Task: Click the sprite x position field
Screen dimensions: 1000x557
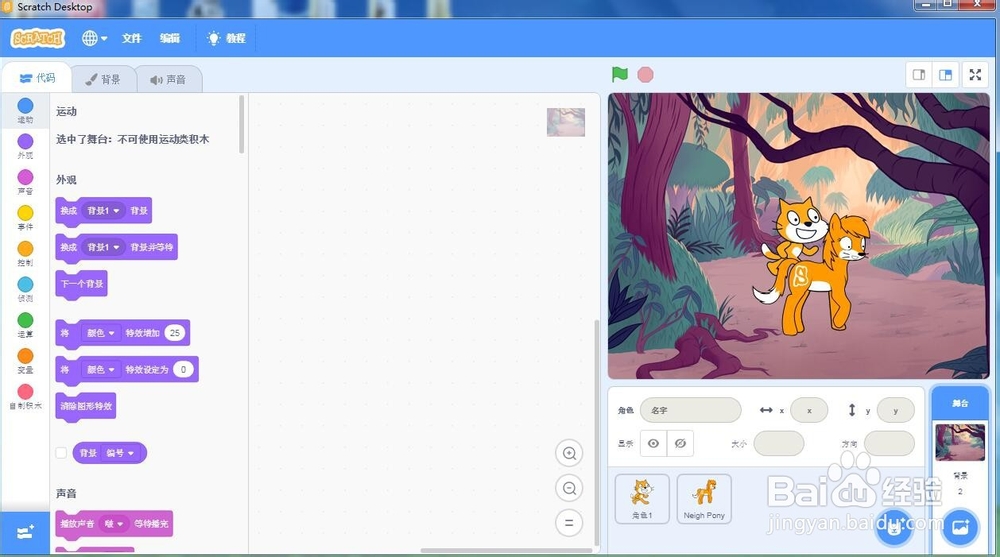Action: pos(809,410)
